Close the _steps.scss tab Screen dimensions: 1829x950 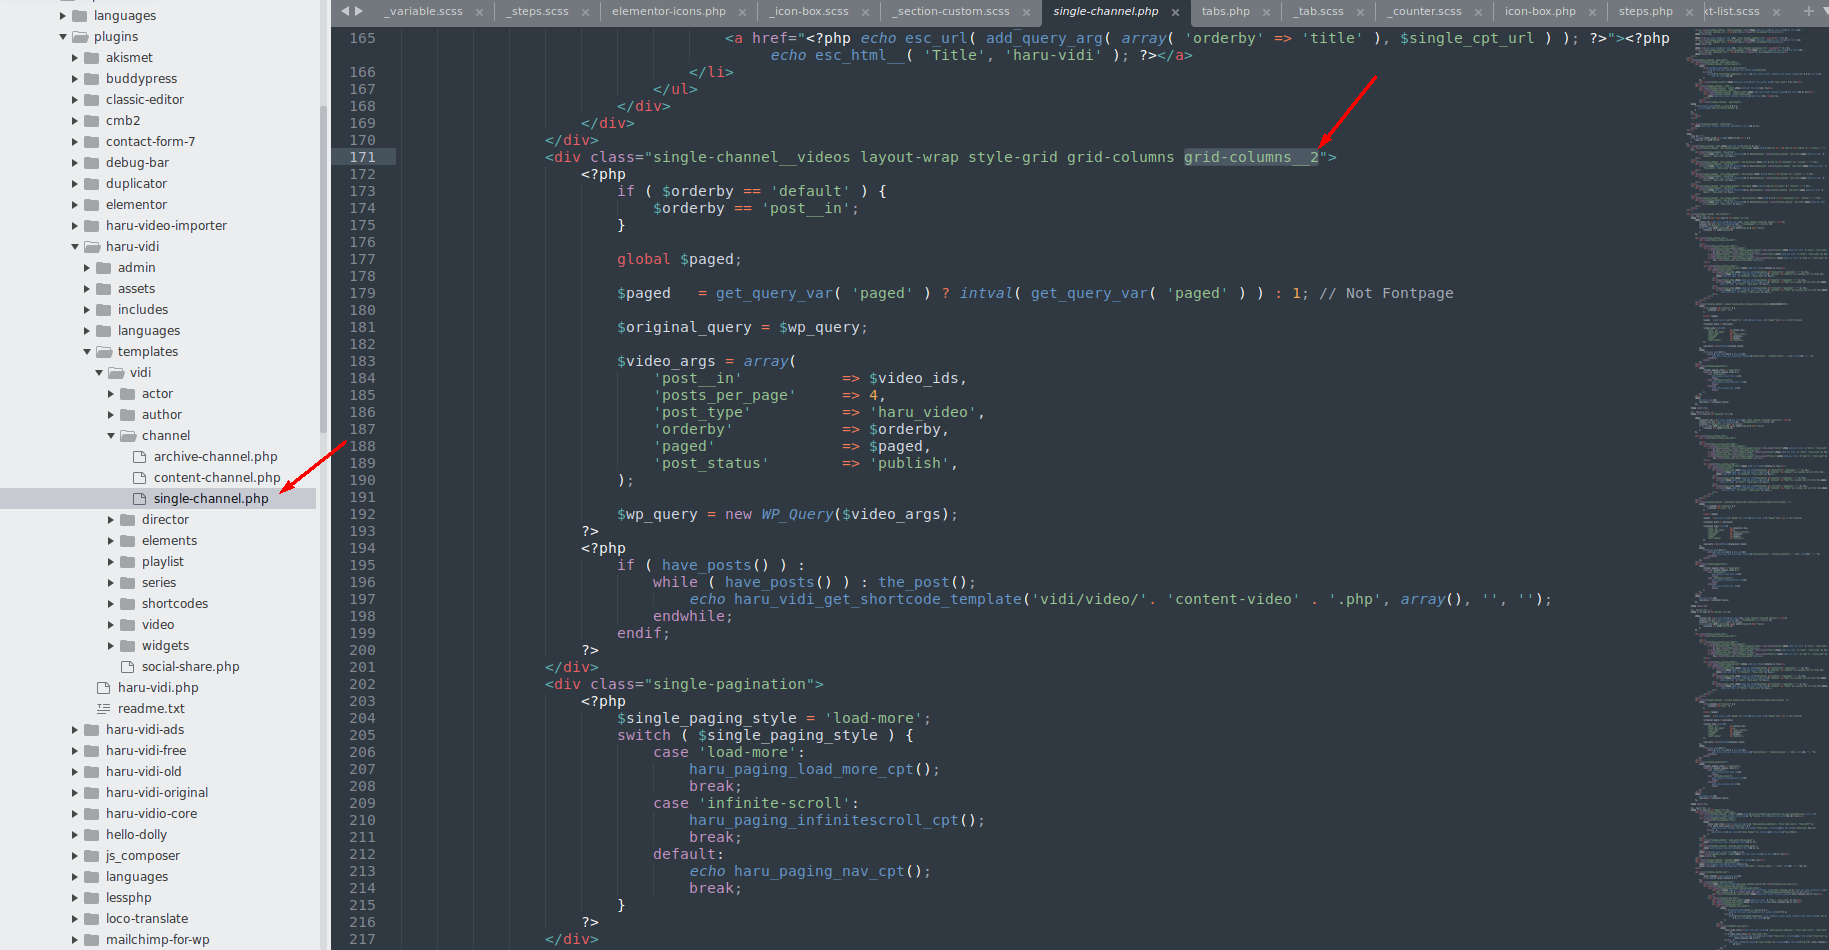tap(585, 12)
